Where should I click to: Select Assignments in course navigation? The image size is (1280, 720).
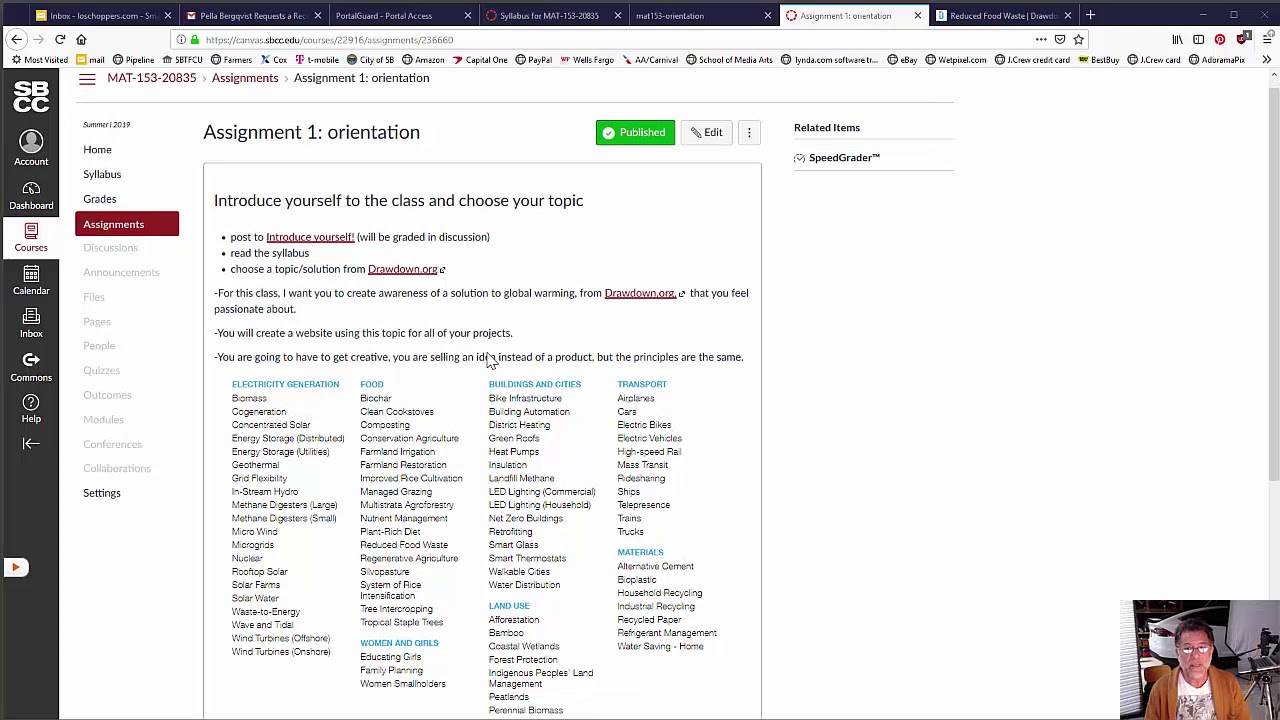coord(127,224)
